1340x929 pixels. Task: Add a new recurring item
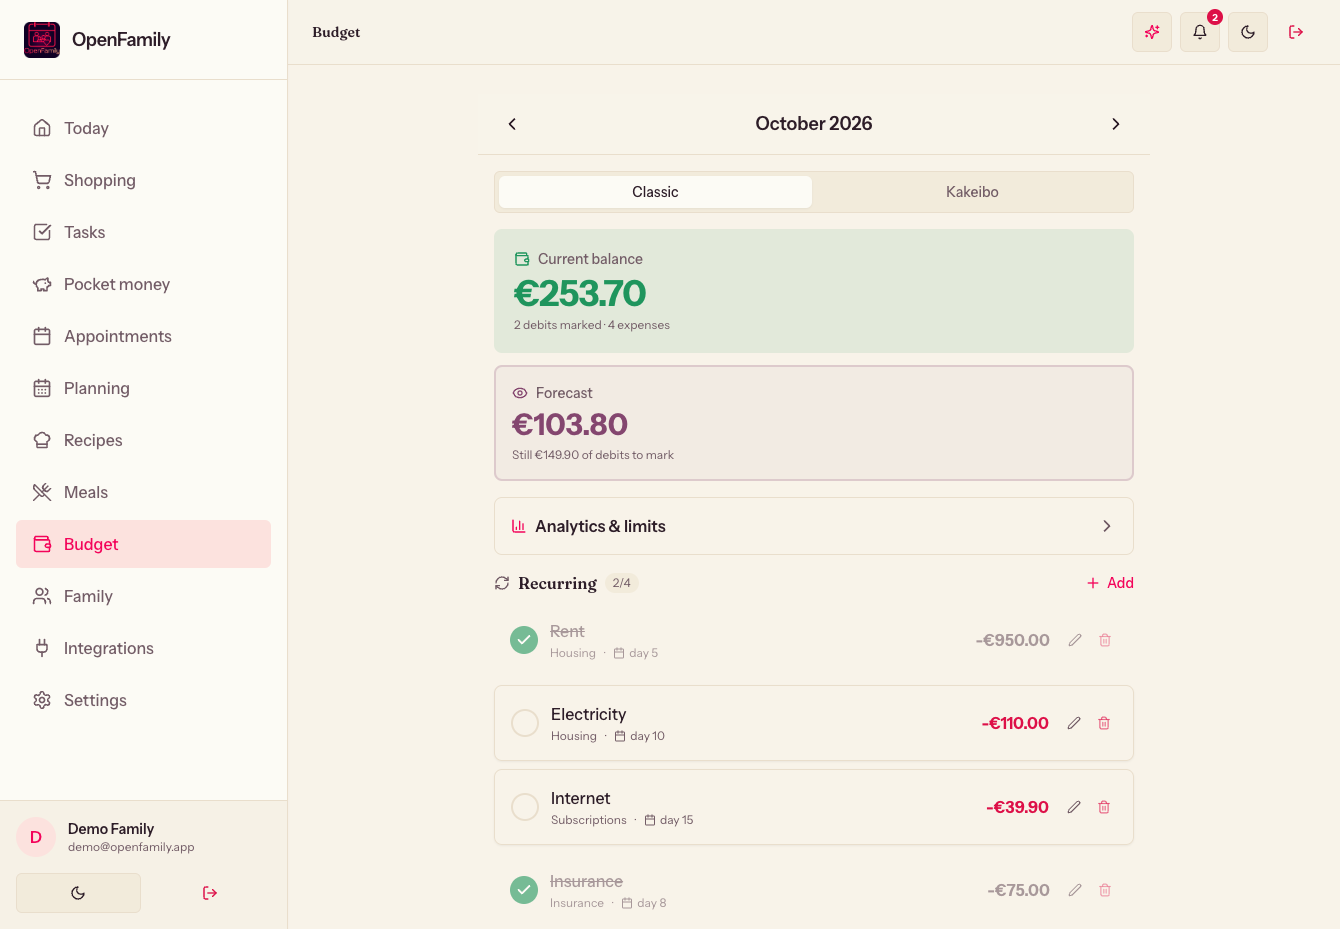(x=1110, y=583)
